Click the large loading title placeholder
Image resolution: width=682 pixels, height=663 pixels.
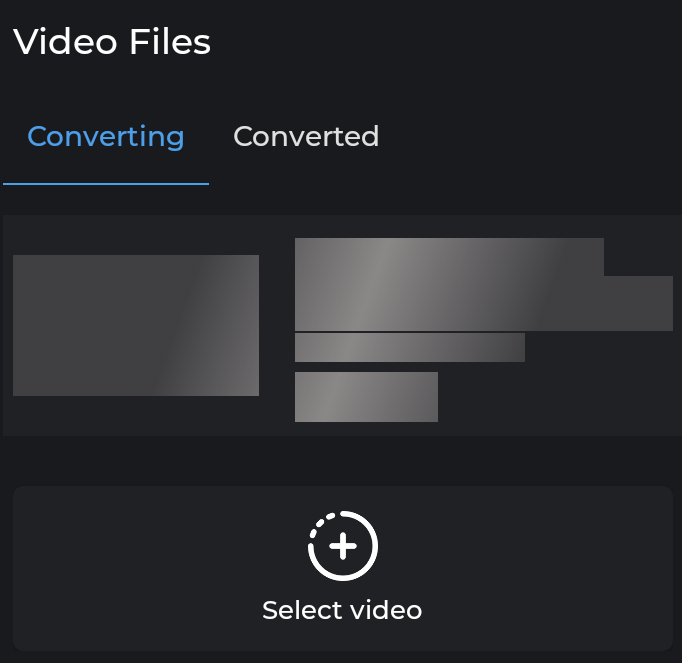tap(484, 285)
